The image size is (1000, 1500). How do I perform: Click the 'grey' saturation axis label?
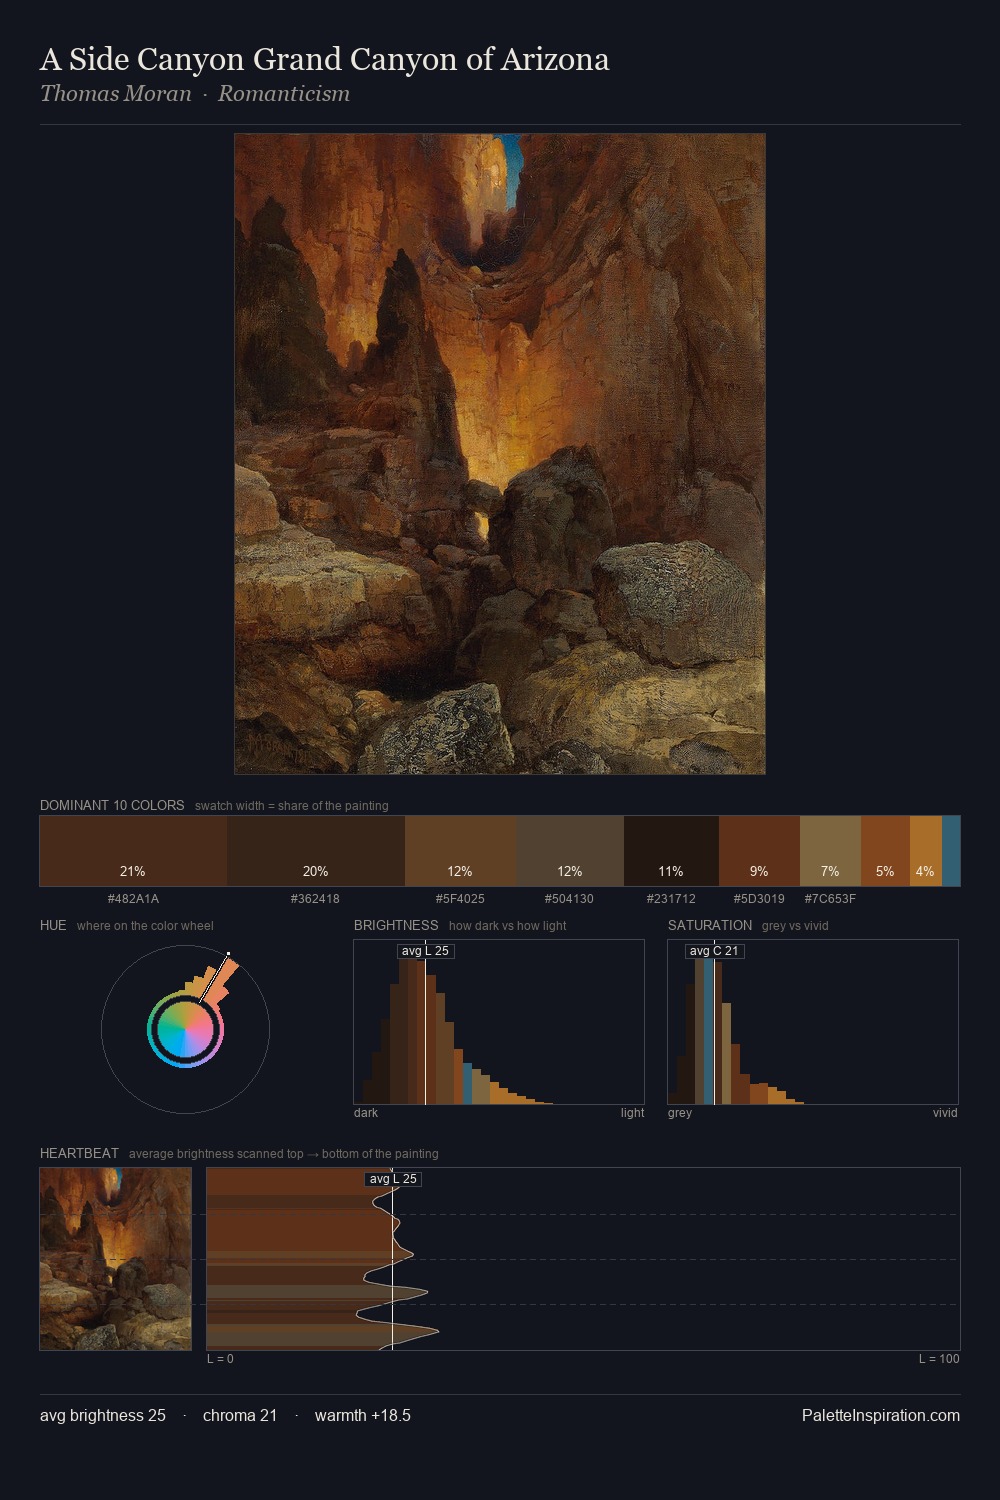[680, 1113]
